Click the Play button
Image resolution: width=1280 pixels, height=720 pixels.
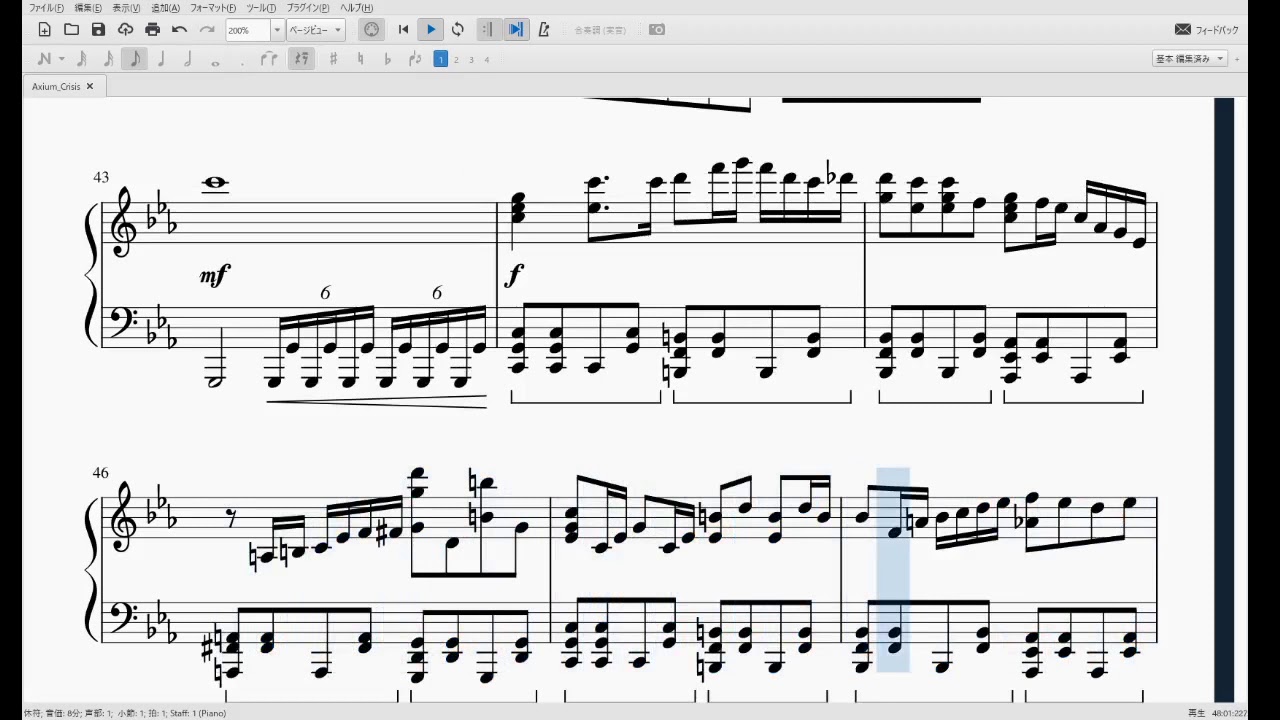click(x=431, y=30)
